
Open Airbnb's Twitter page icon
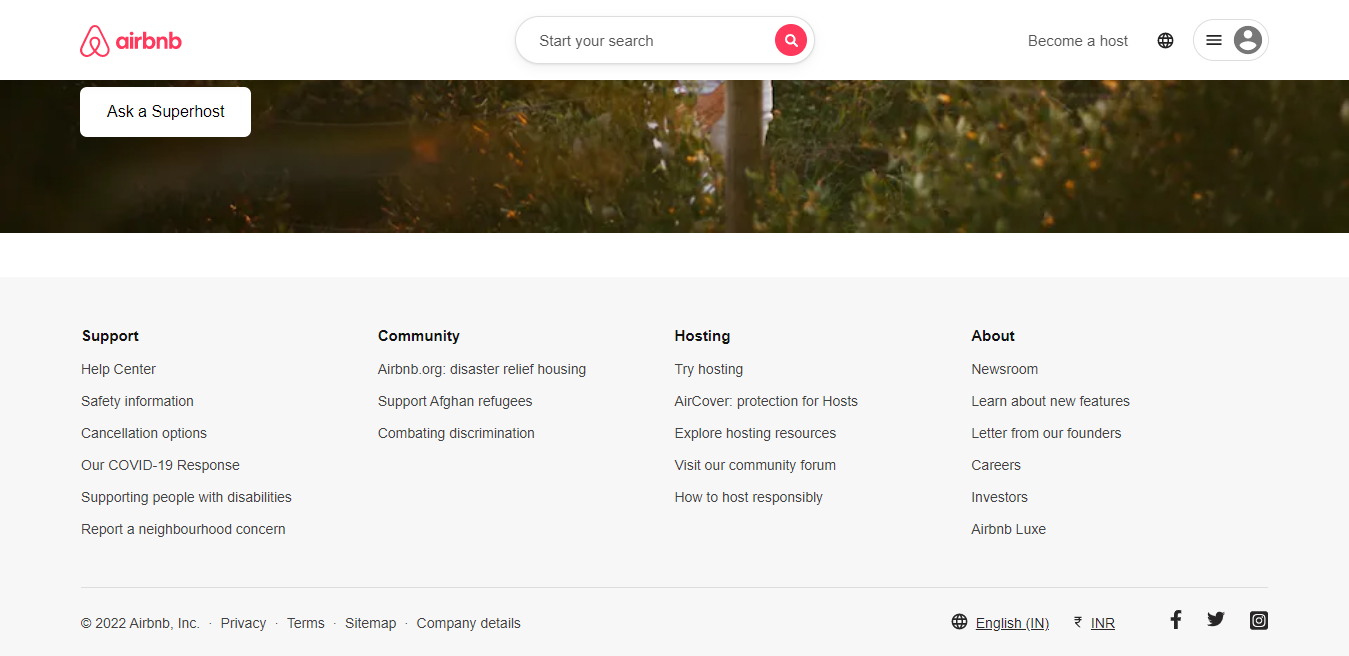(1215, 620)
